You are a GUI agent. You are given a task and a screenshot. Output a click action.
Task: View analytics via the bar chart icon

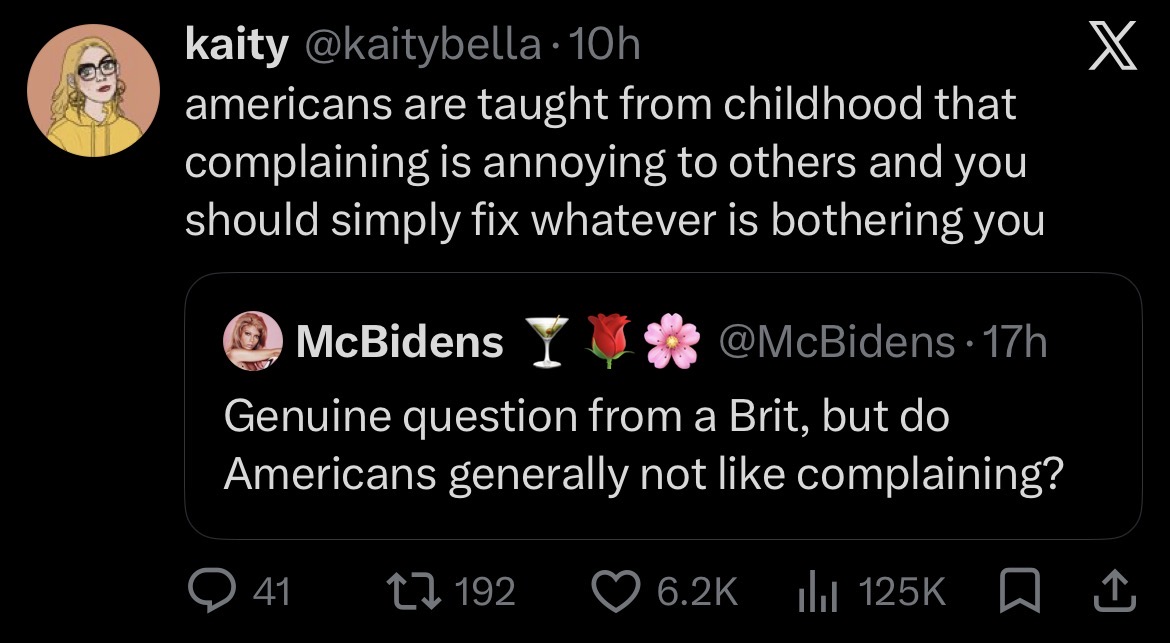click(818, 592)
